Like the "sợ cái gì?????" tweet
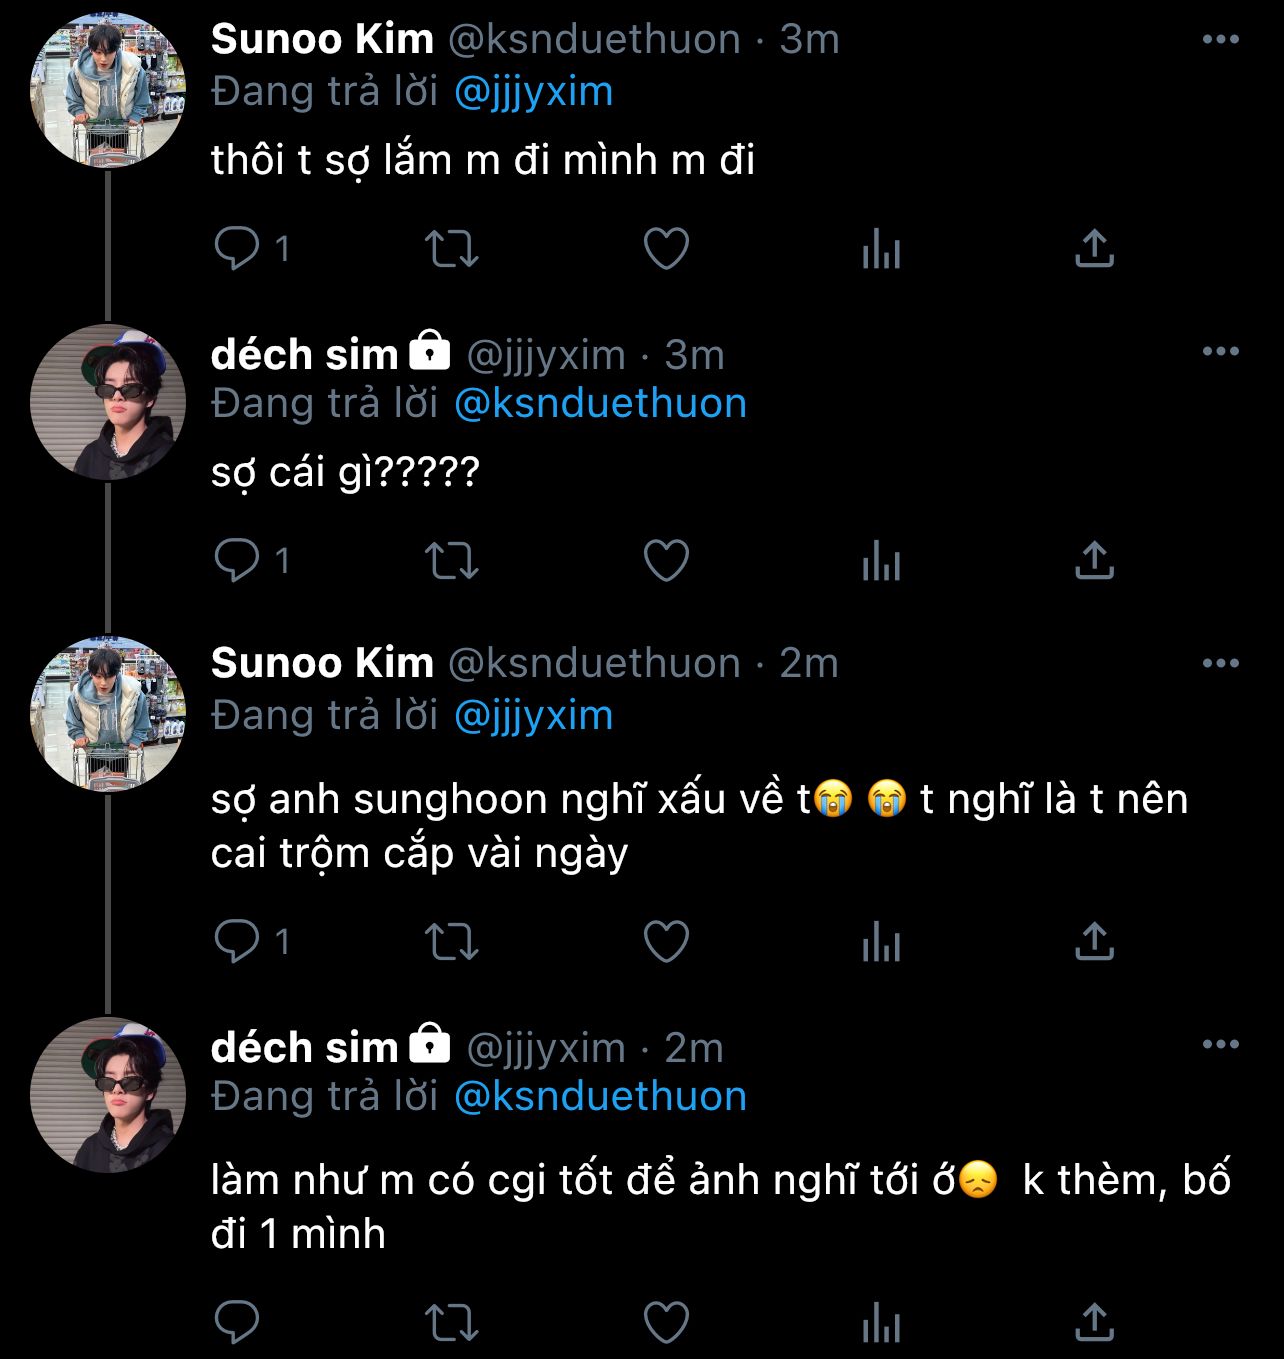The height and width of the screenshot is (1359, 1284). tap(666, 560)
